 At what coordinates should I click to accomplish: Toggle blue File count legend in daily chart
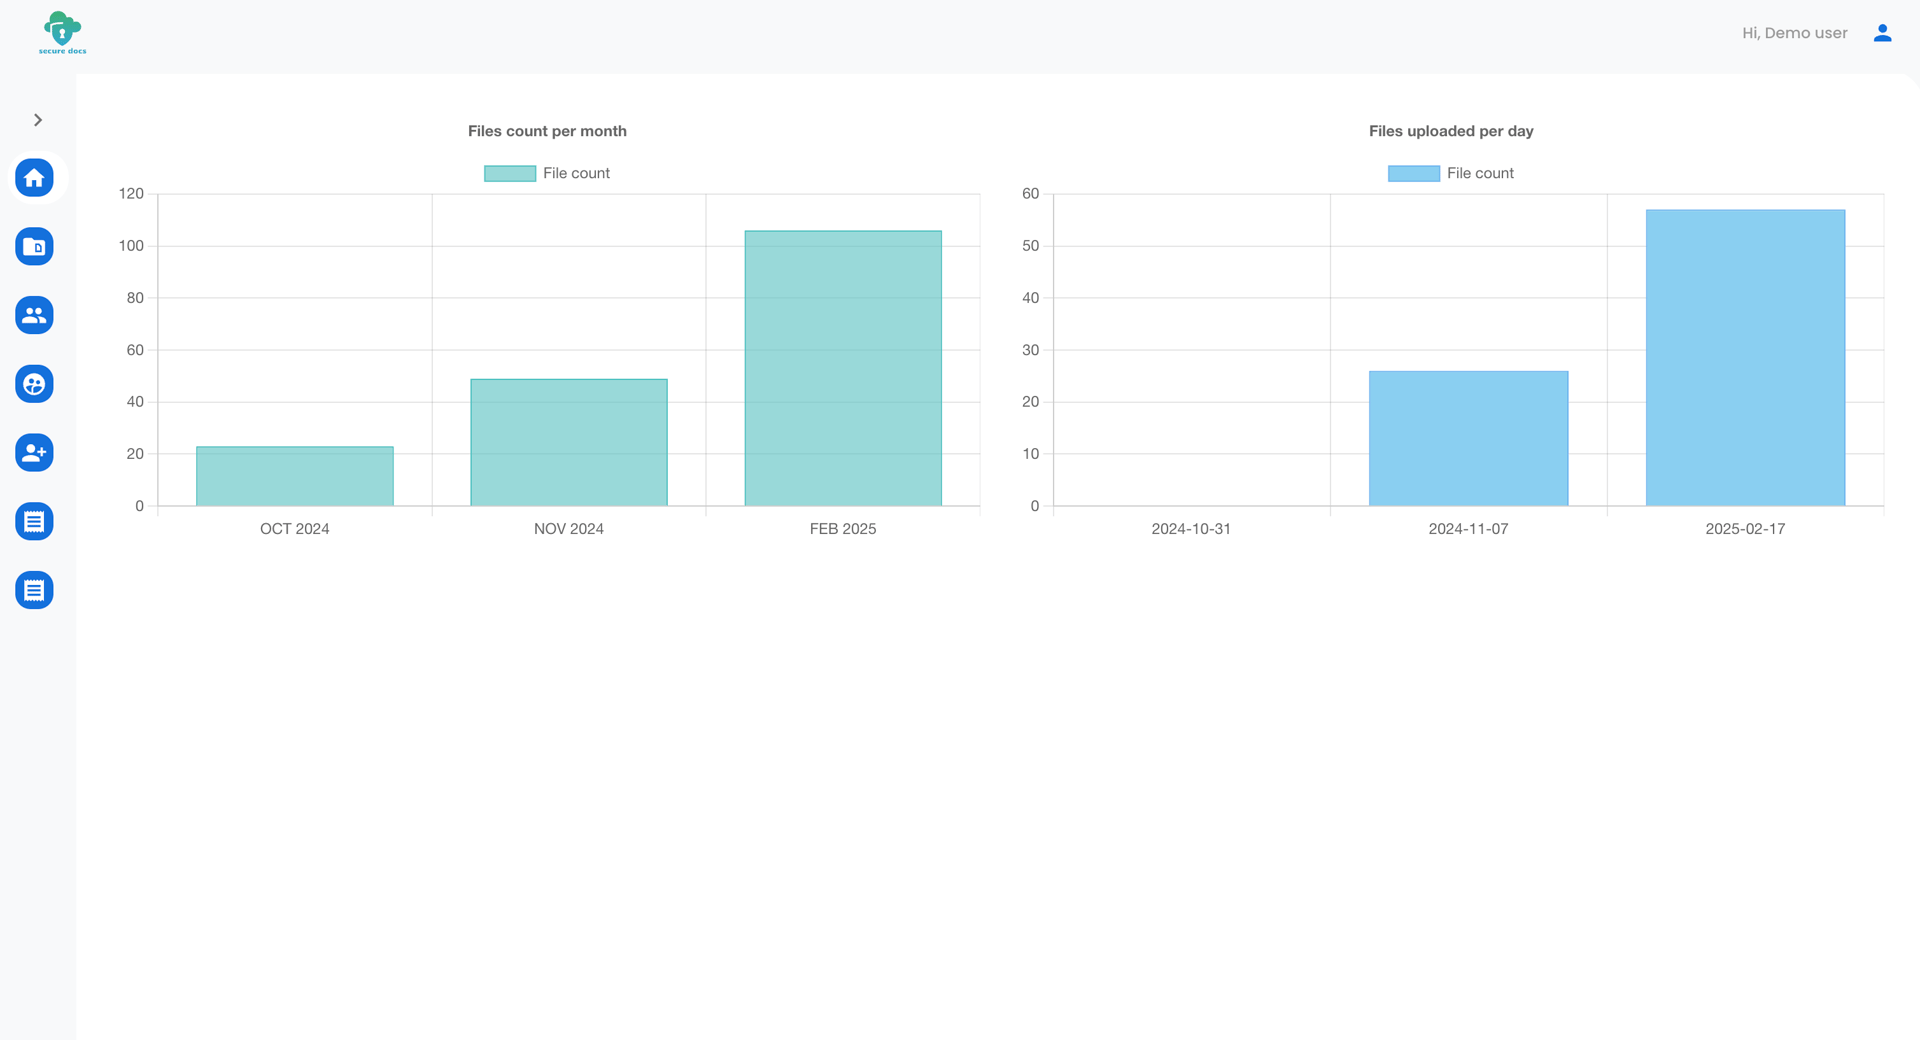pyautogui.click(x=1413, y=173)
